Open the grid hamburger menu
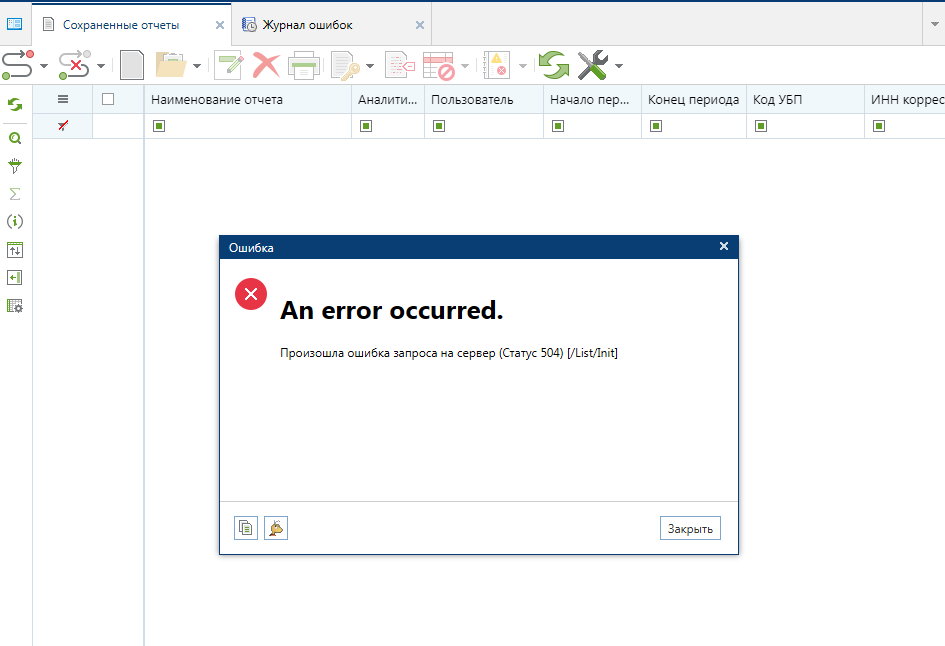 coord(63,99)
